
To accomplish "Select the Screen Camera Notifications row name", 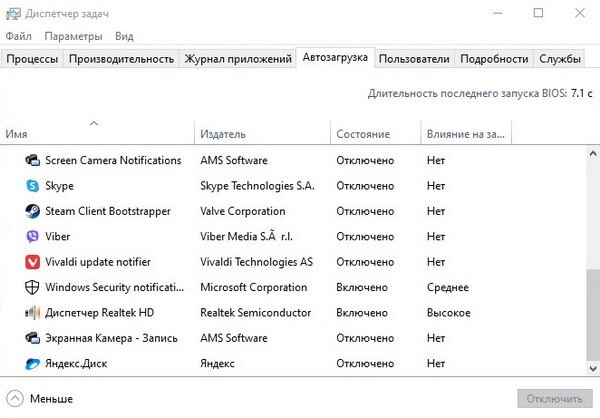I will coord(113,160).
